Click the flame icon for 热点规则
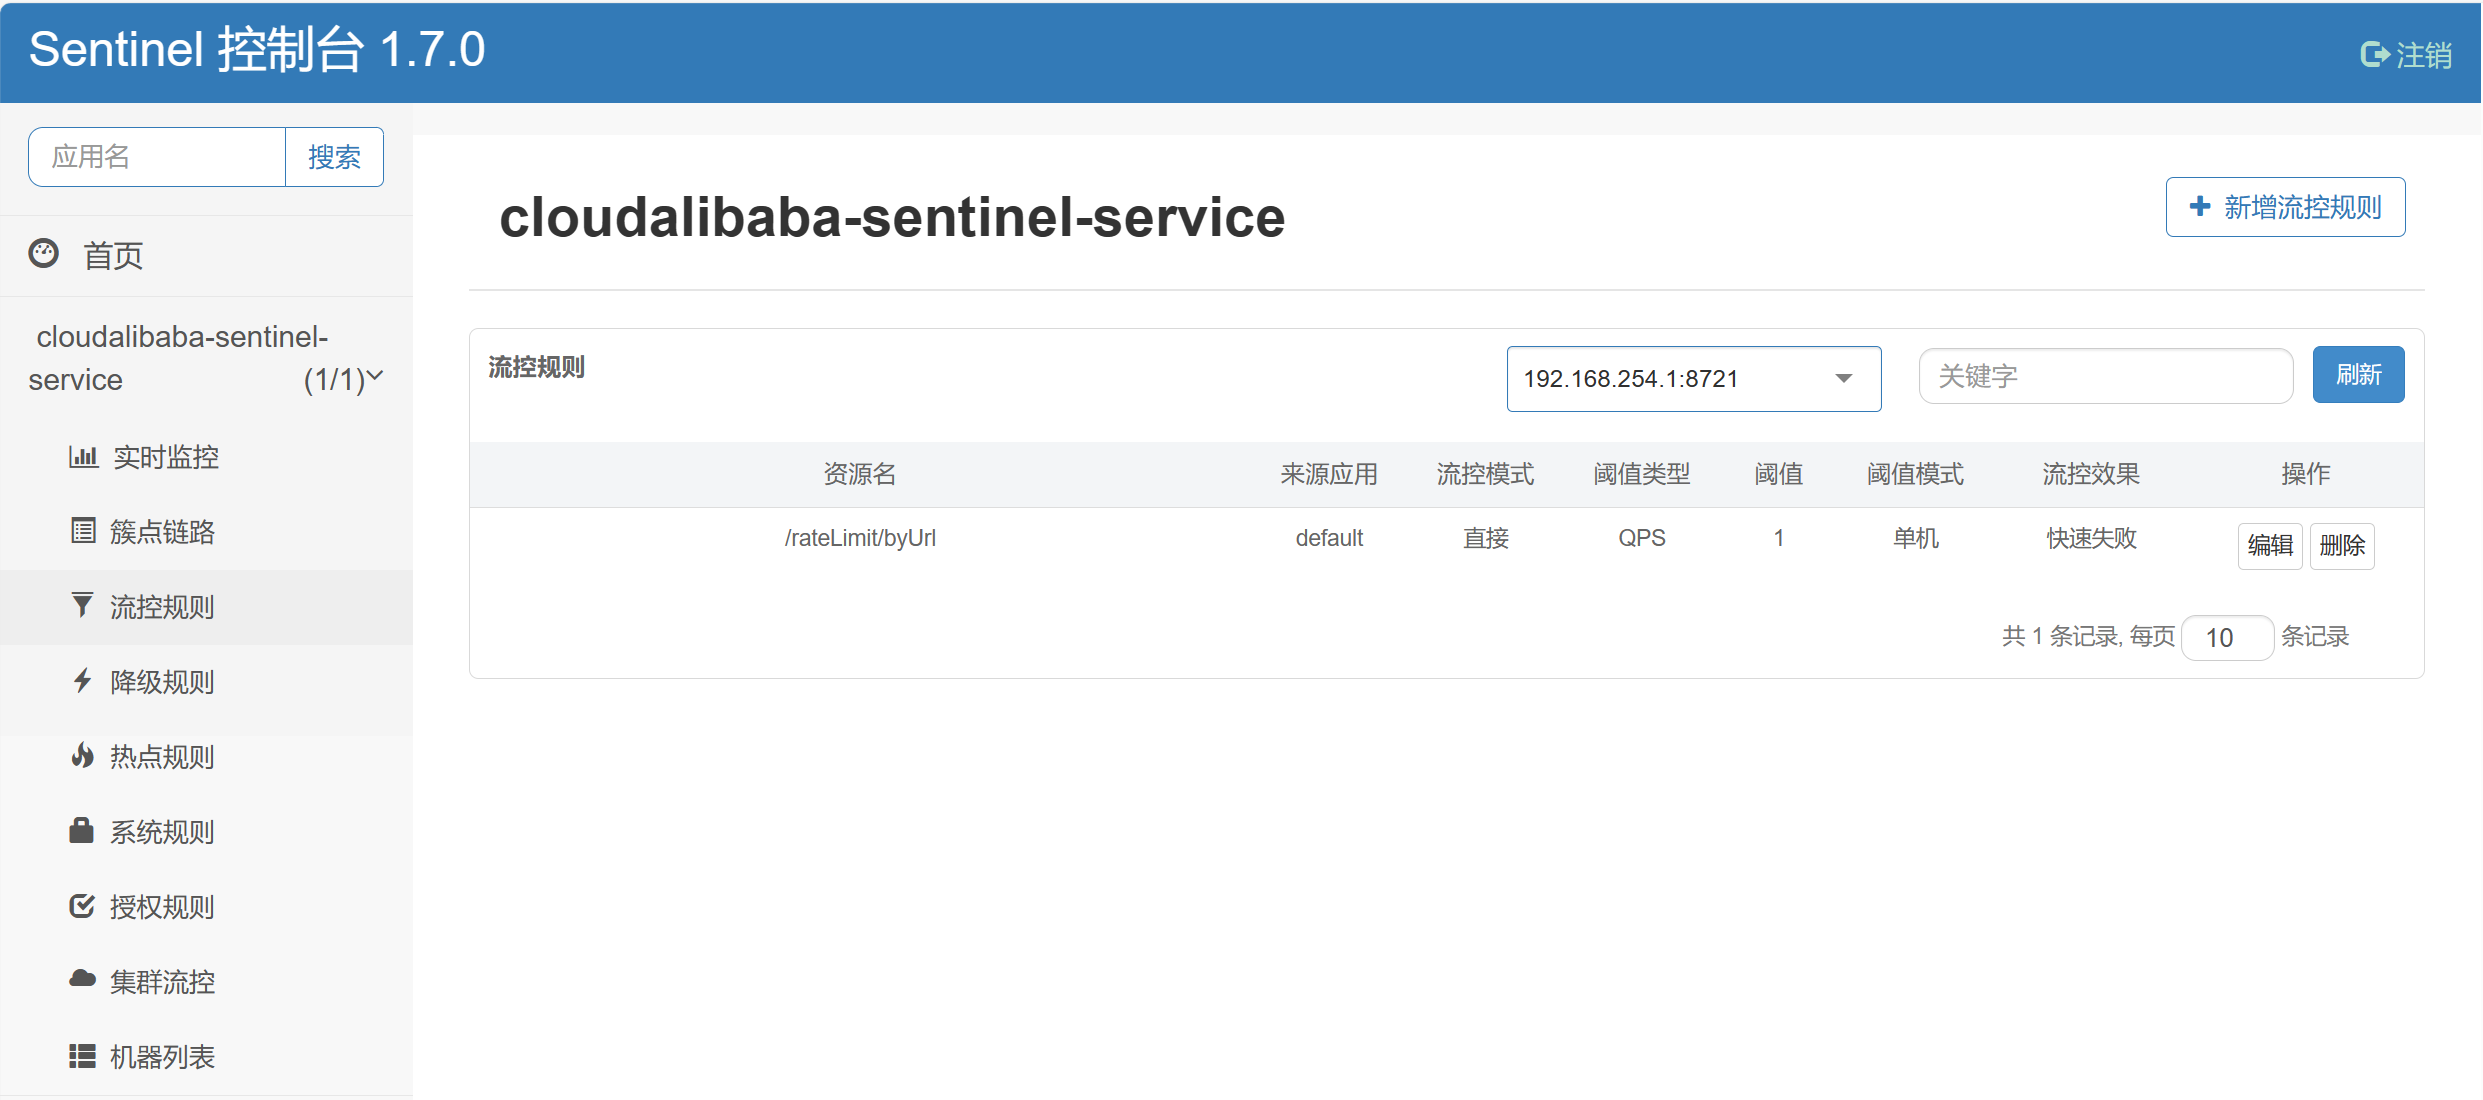2483x1100 pixels. tap(83, 755)
